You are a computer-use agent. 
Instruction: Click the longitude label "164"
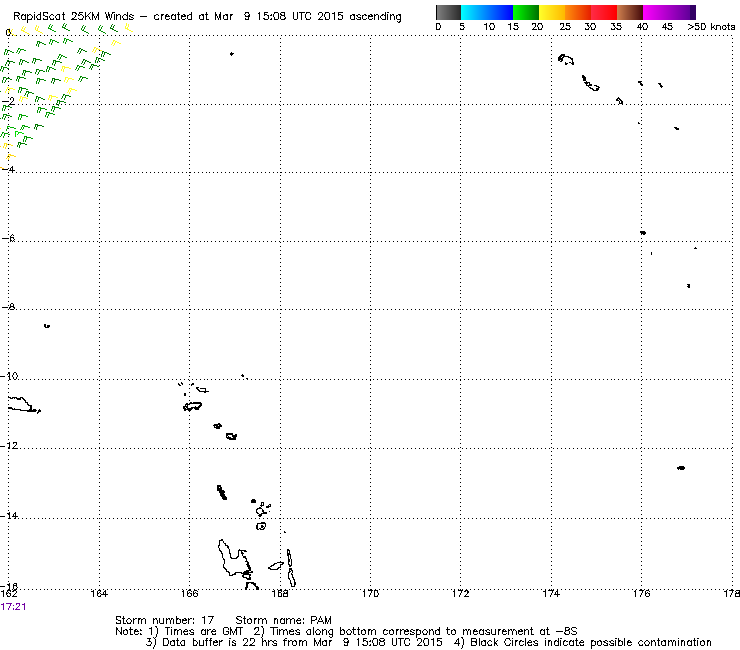pos(99,593)
